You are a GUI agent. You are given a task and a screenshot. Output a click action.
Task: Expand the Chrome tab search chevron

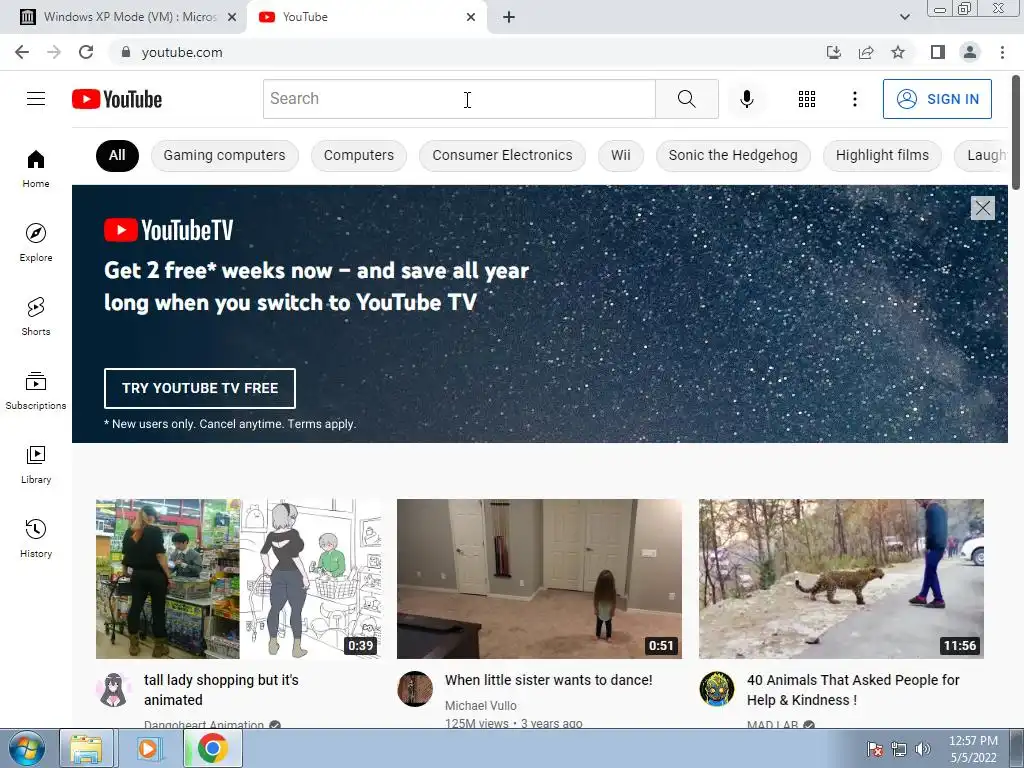[904, 17]
